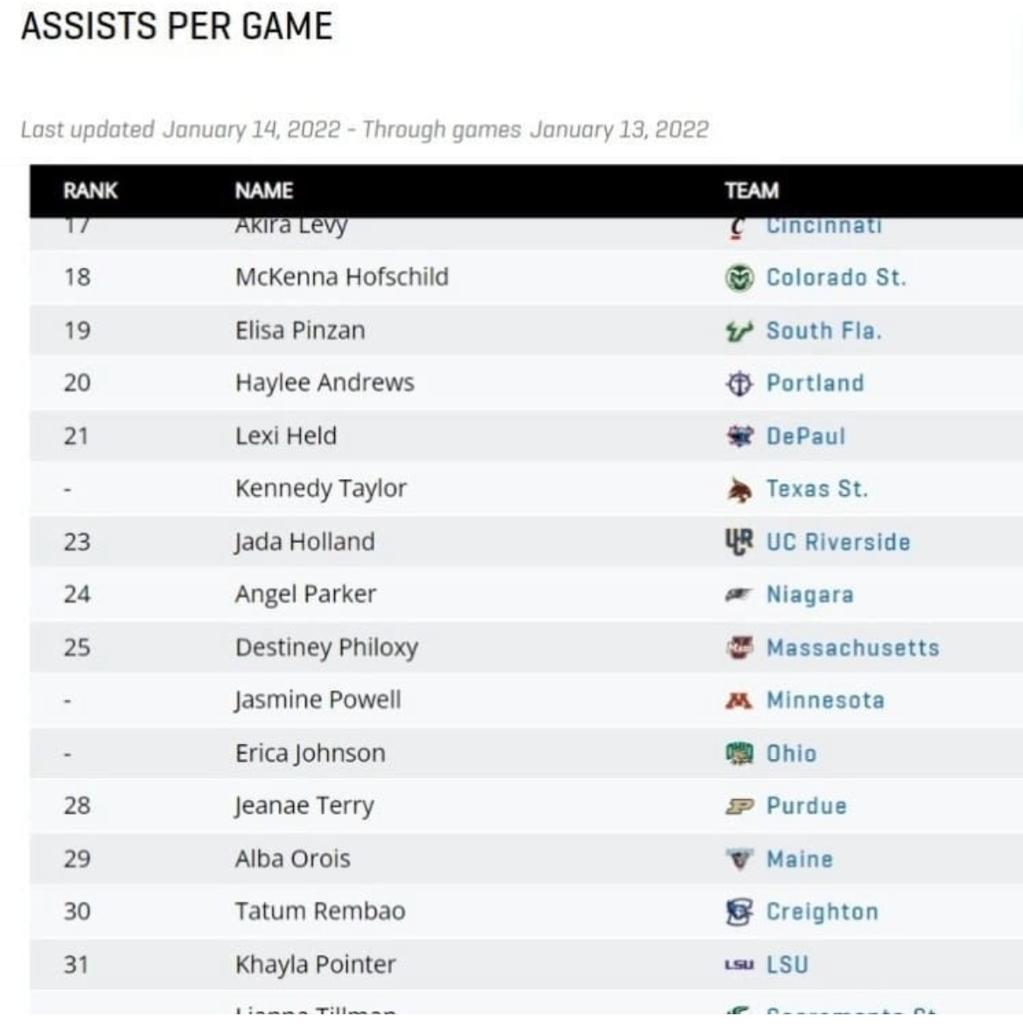Screen dimensions: 1023x1024
Task: Sort table by TEAM column header
Action: [752, 190]
